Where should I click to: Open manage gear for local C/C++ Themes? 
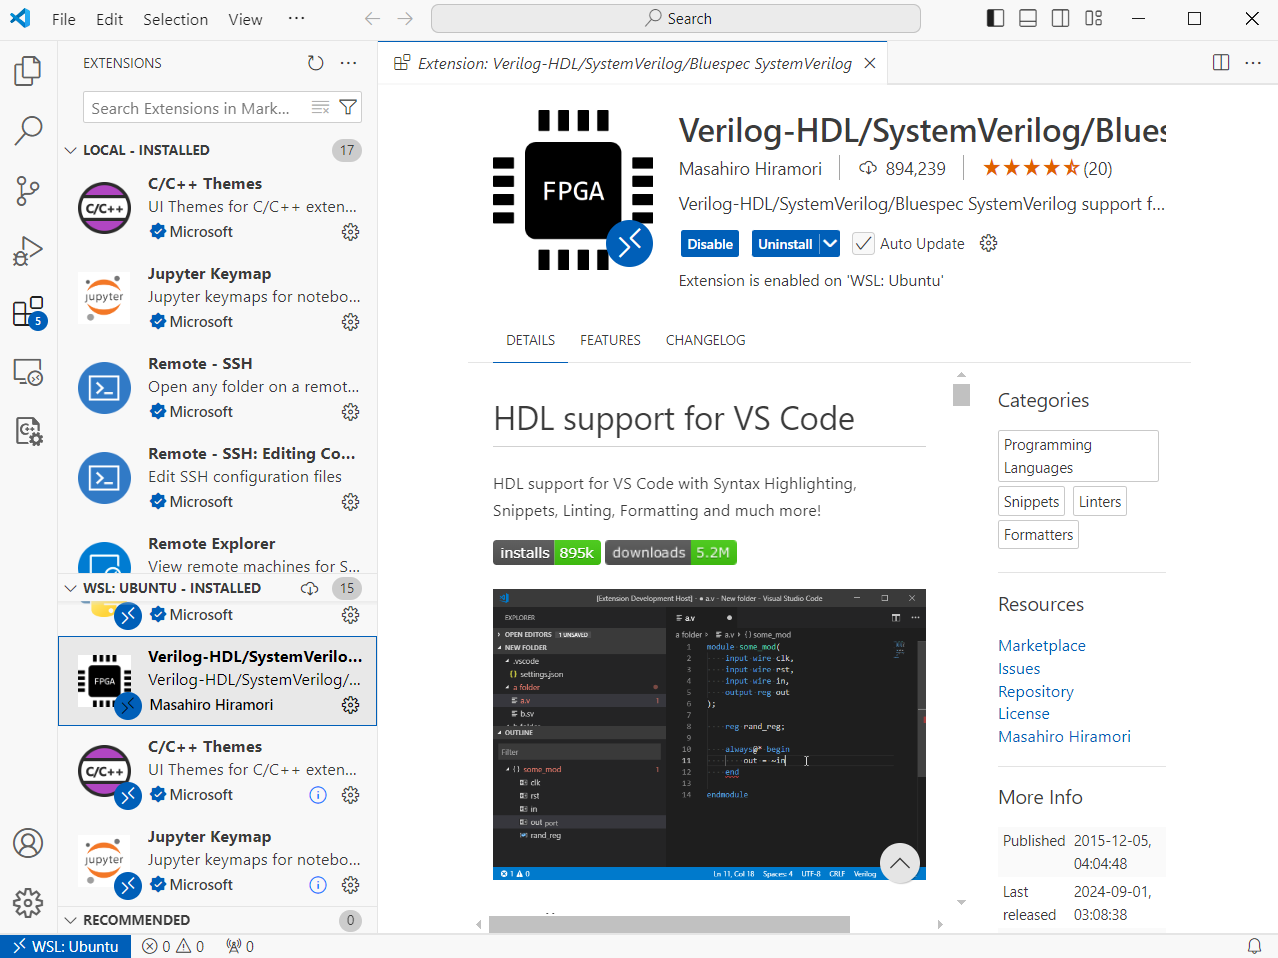coord(350,232)
